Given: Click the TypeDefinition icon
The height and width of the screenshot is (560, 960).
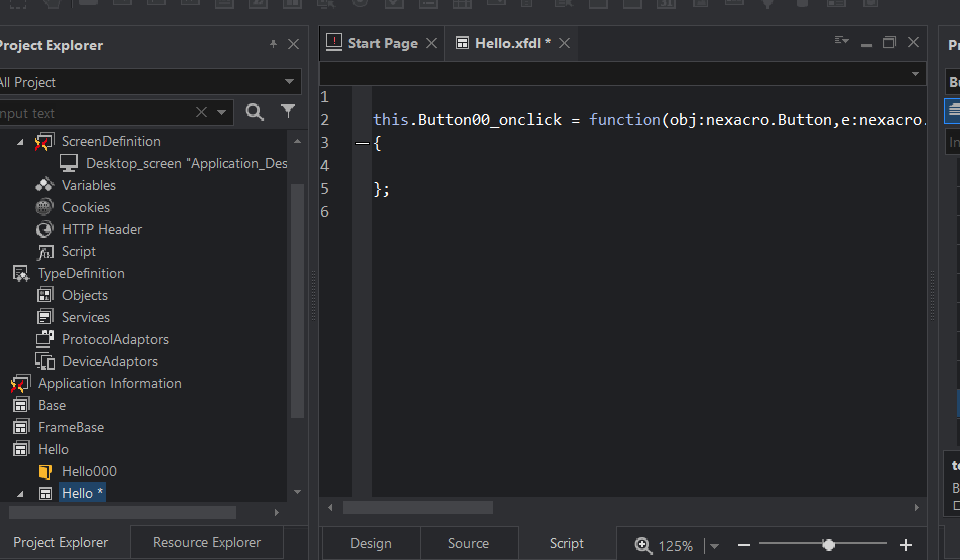Looking at the screenshot, I should (21, 274).
